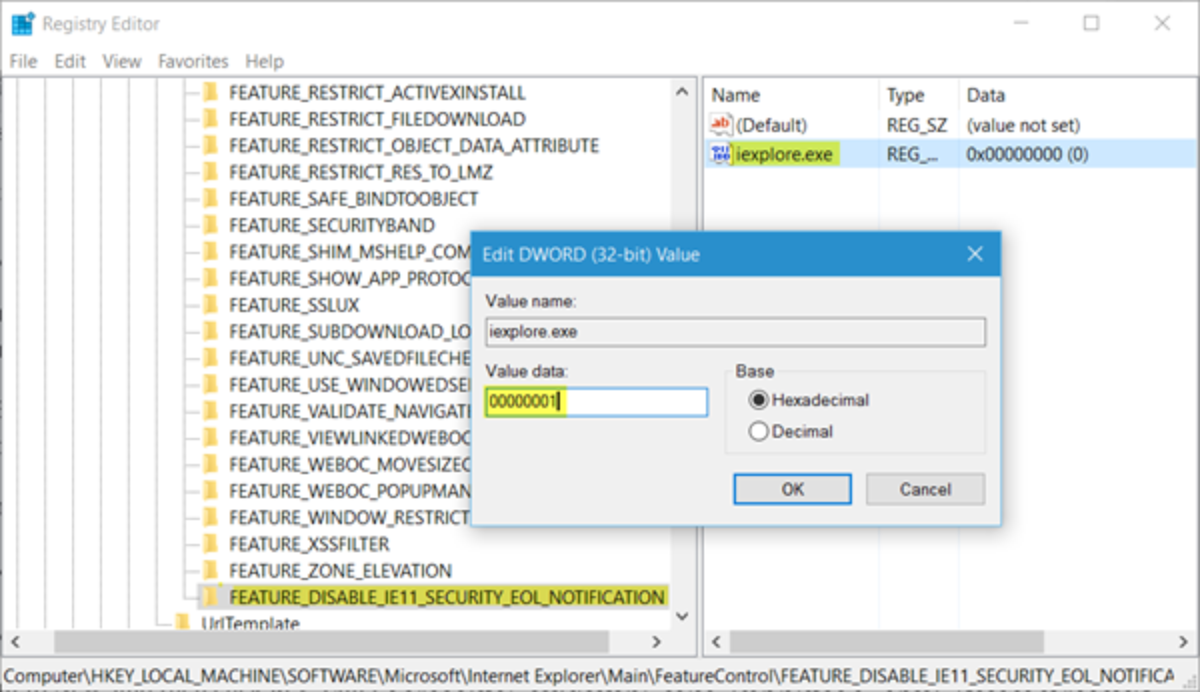Viewport: 1200px width, 692px height.
Task: Open the Edit menu
Action: click(70, 61)
